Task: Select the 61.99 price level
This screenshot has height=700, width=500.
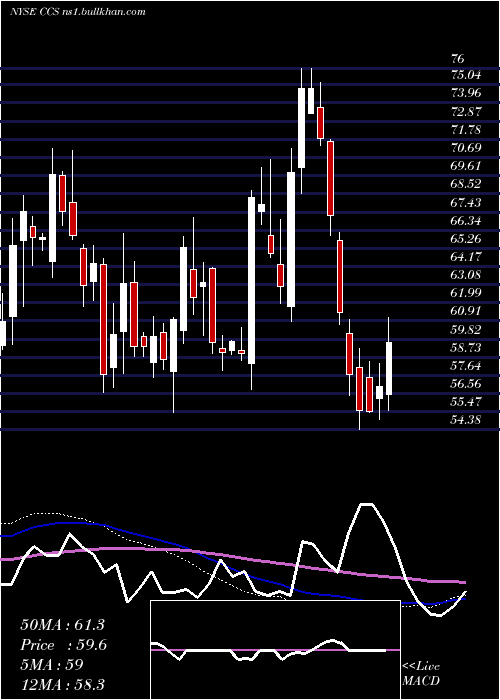Action: [467, 293]
